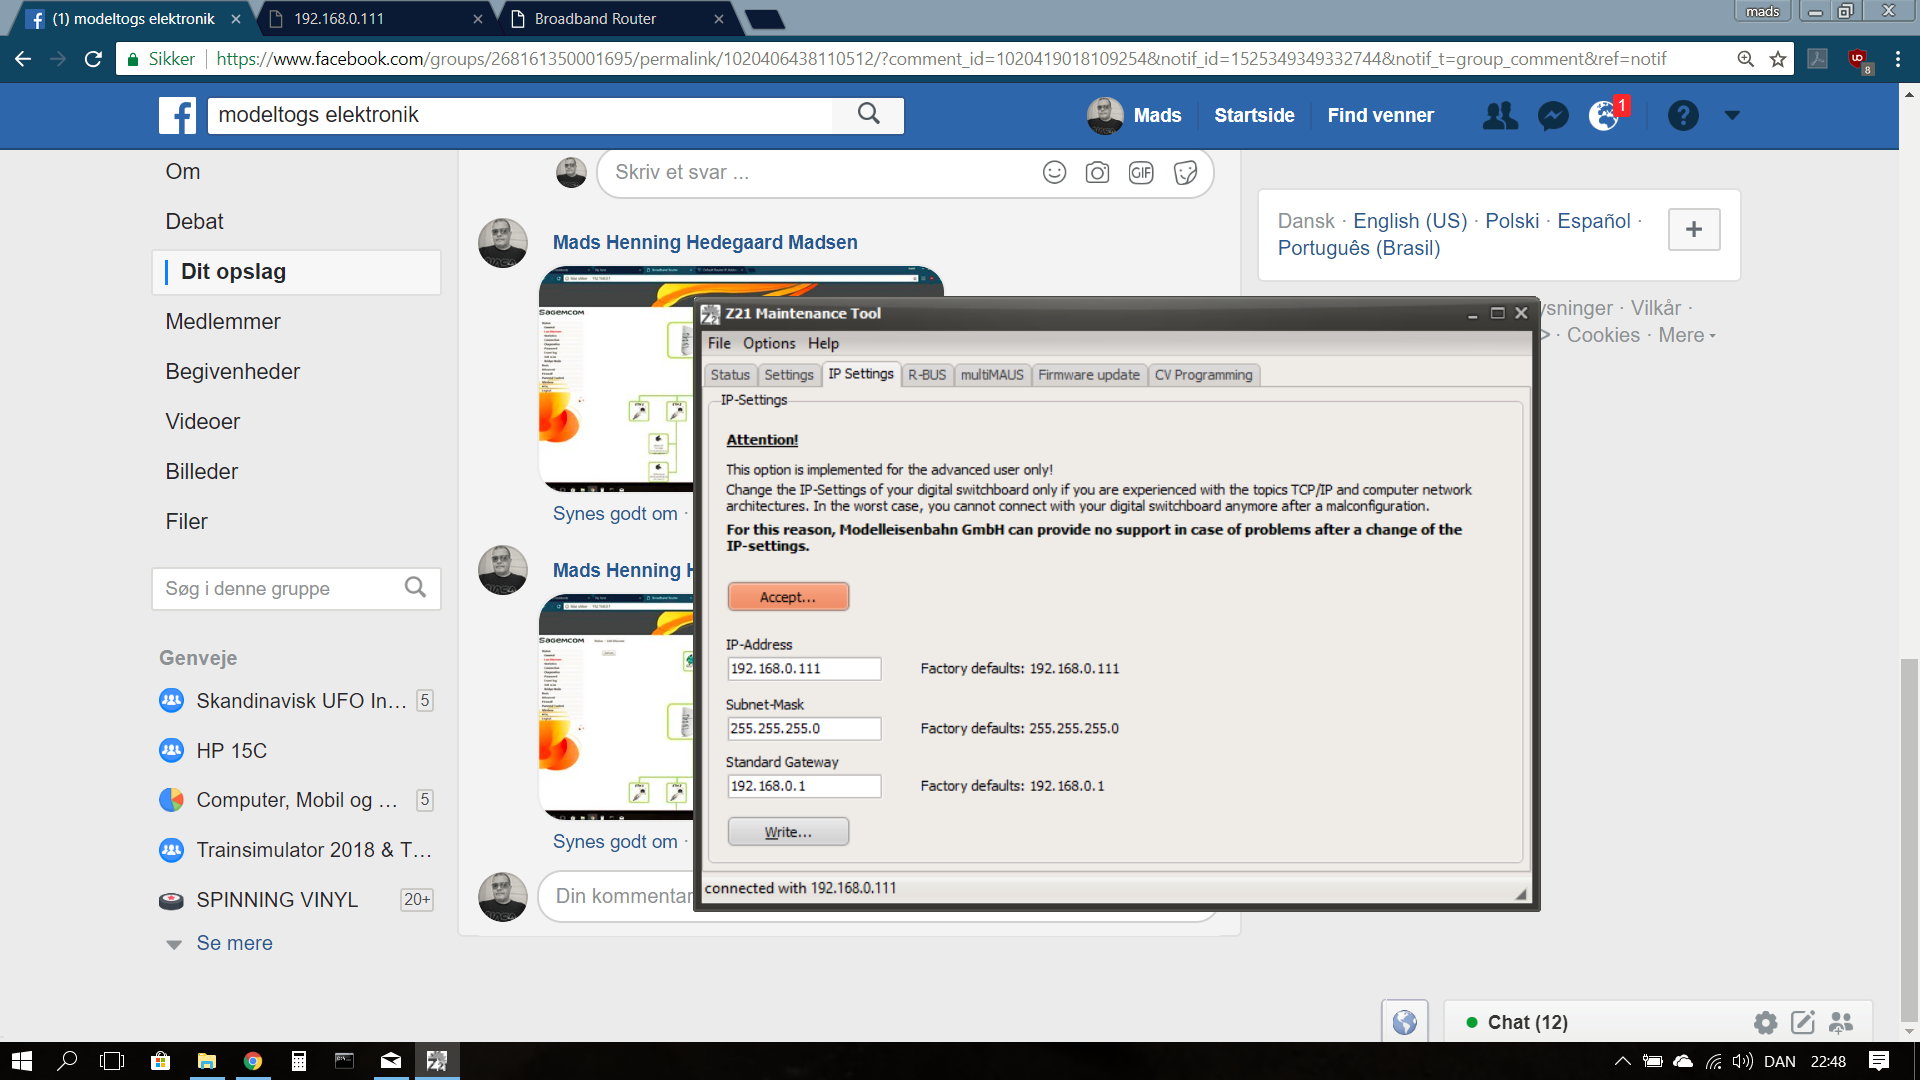Switch language to English (US)
The height and width of the screenshot is (1080, 1920).
coord(1410,221)
